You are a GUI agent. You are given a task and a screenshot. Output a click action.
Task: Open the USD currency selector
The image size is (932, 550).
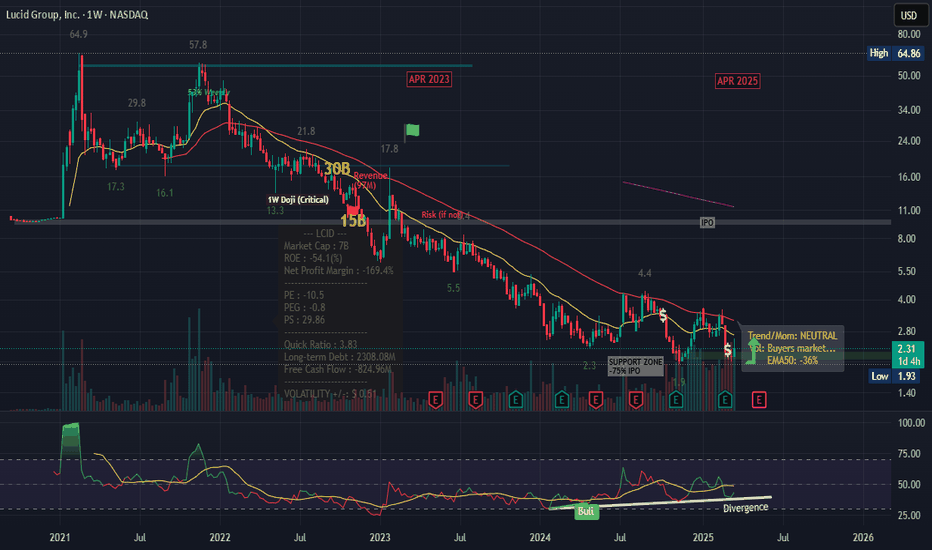908,15
